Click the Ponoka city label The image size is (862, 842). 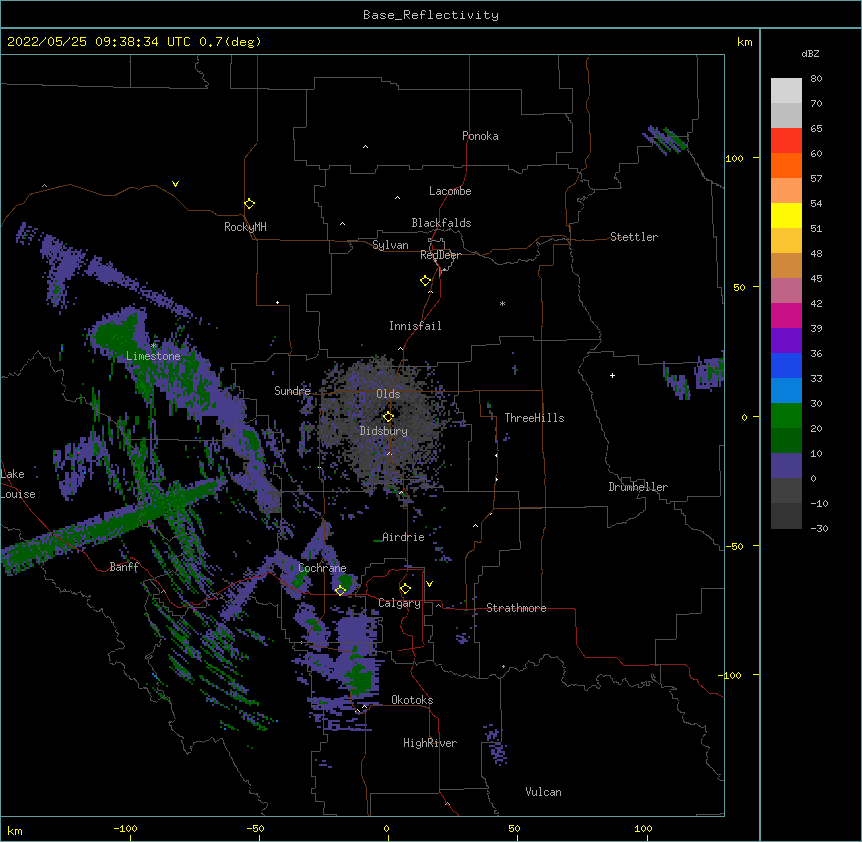480,136
